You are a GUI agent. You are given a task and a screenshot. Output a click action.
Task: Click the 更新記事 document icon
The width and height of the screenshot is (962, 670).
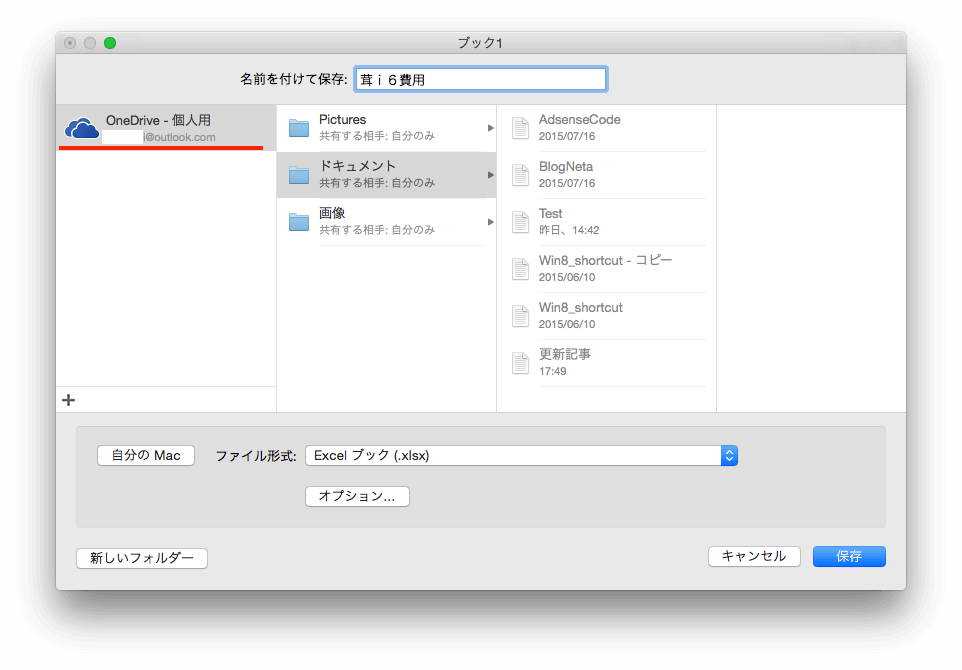click(x=520, y=363)
